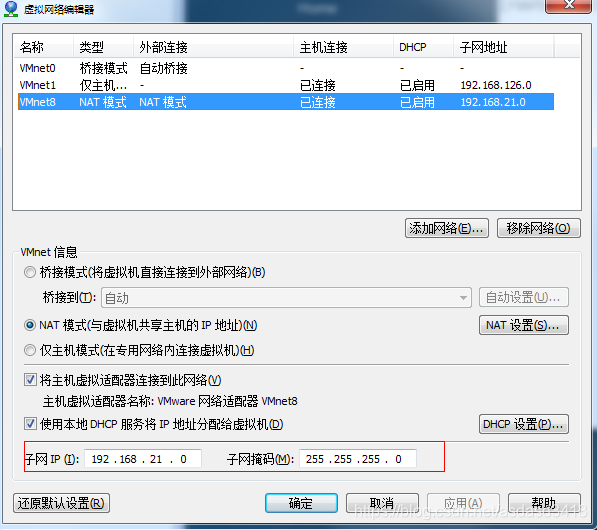Image resolution: width=597 pixels, height=530 pixels.
Task: Click the 子网地址 column header
Action: click(504, 47)
